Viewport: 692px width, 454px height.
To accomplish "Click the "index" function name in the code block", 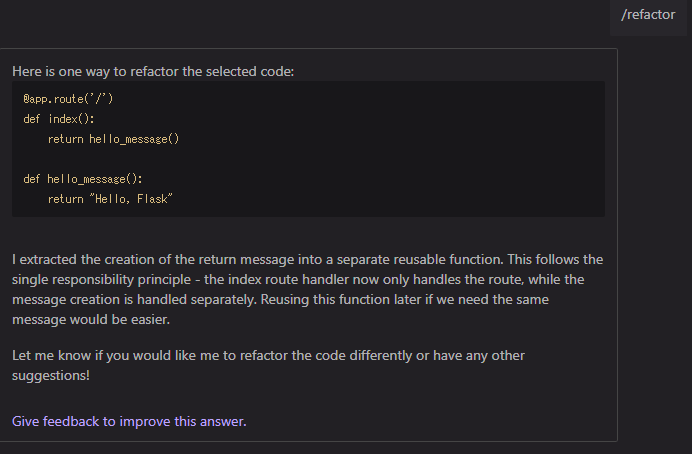I will click(x=63, y=119).
